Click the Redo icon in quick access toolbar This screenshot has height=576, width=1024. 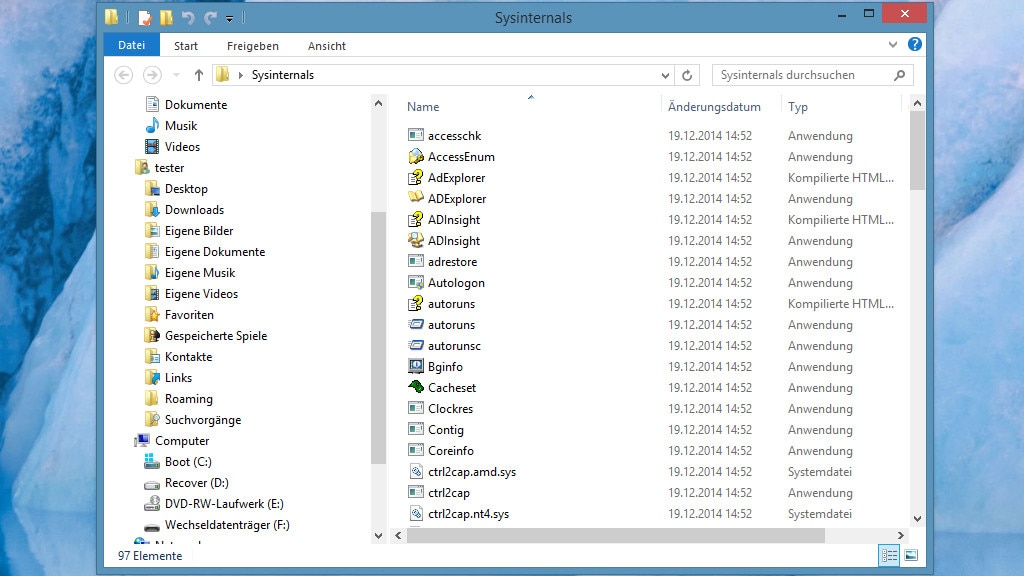pyautogui.click(x=210, y=18)
